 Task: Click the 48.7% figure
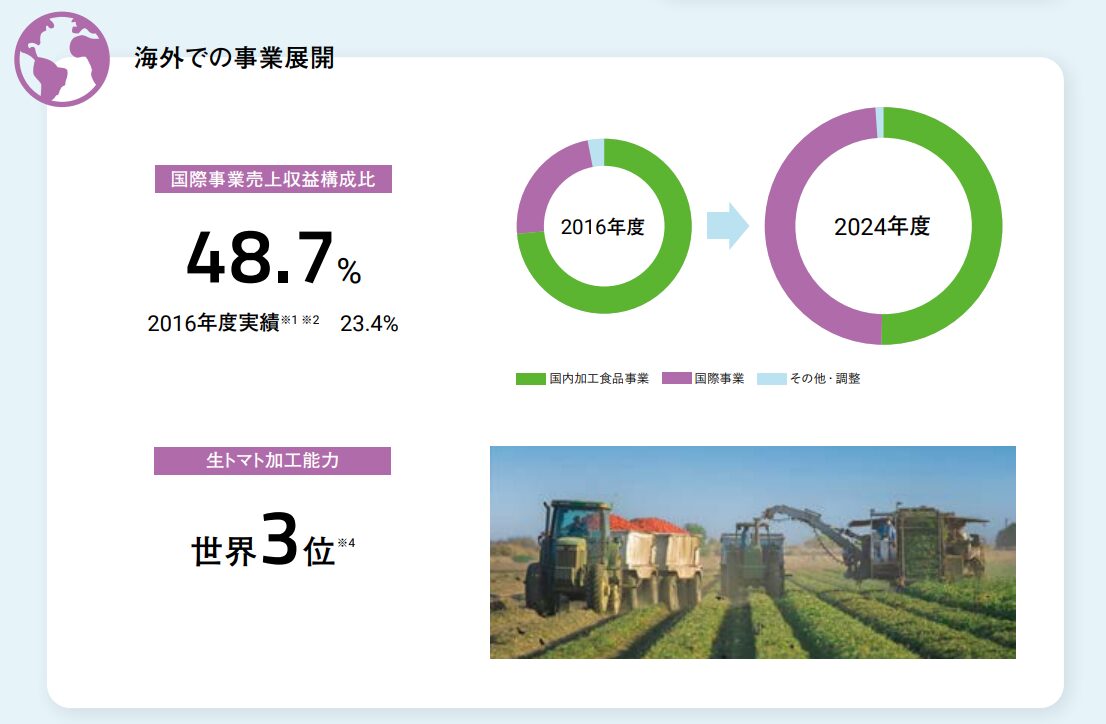coord(274,258)
